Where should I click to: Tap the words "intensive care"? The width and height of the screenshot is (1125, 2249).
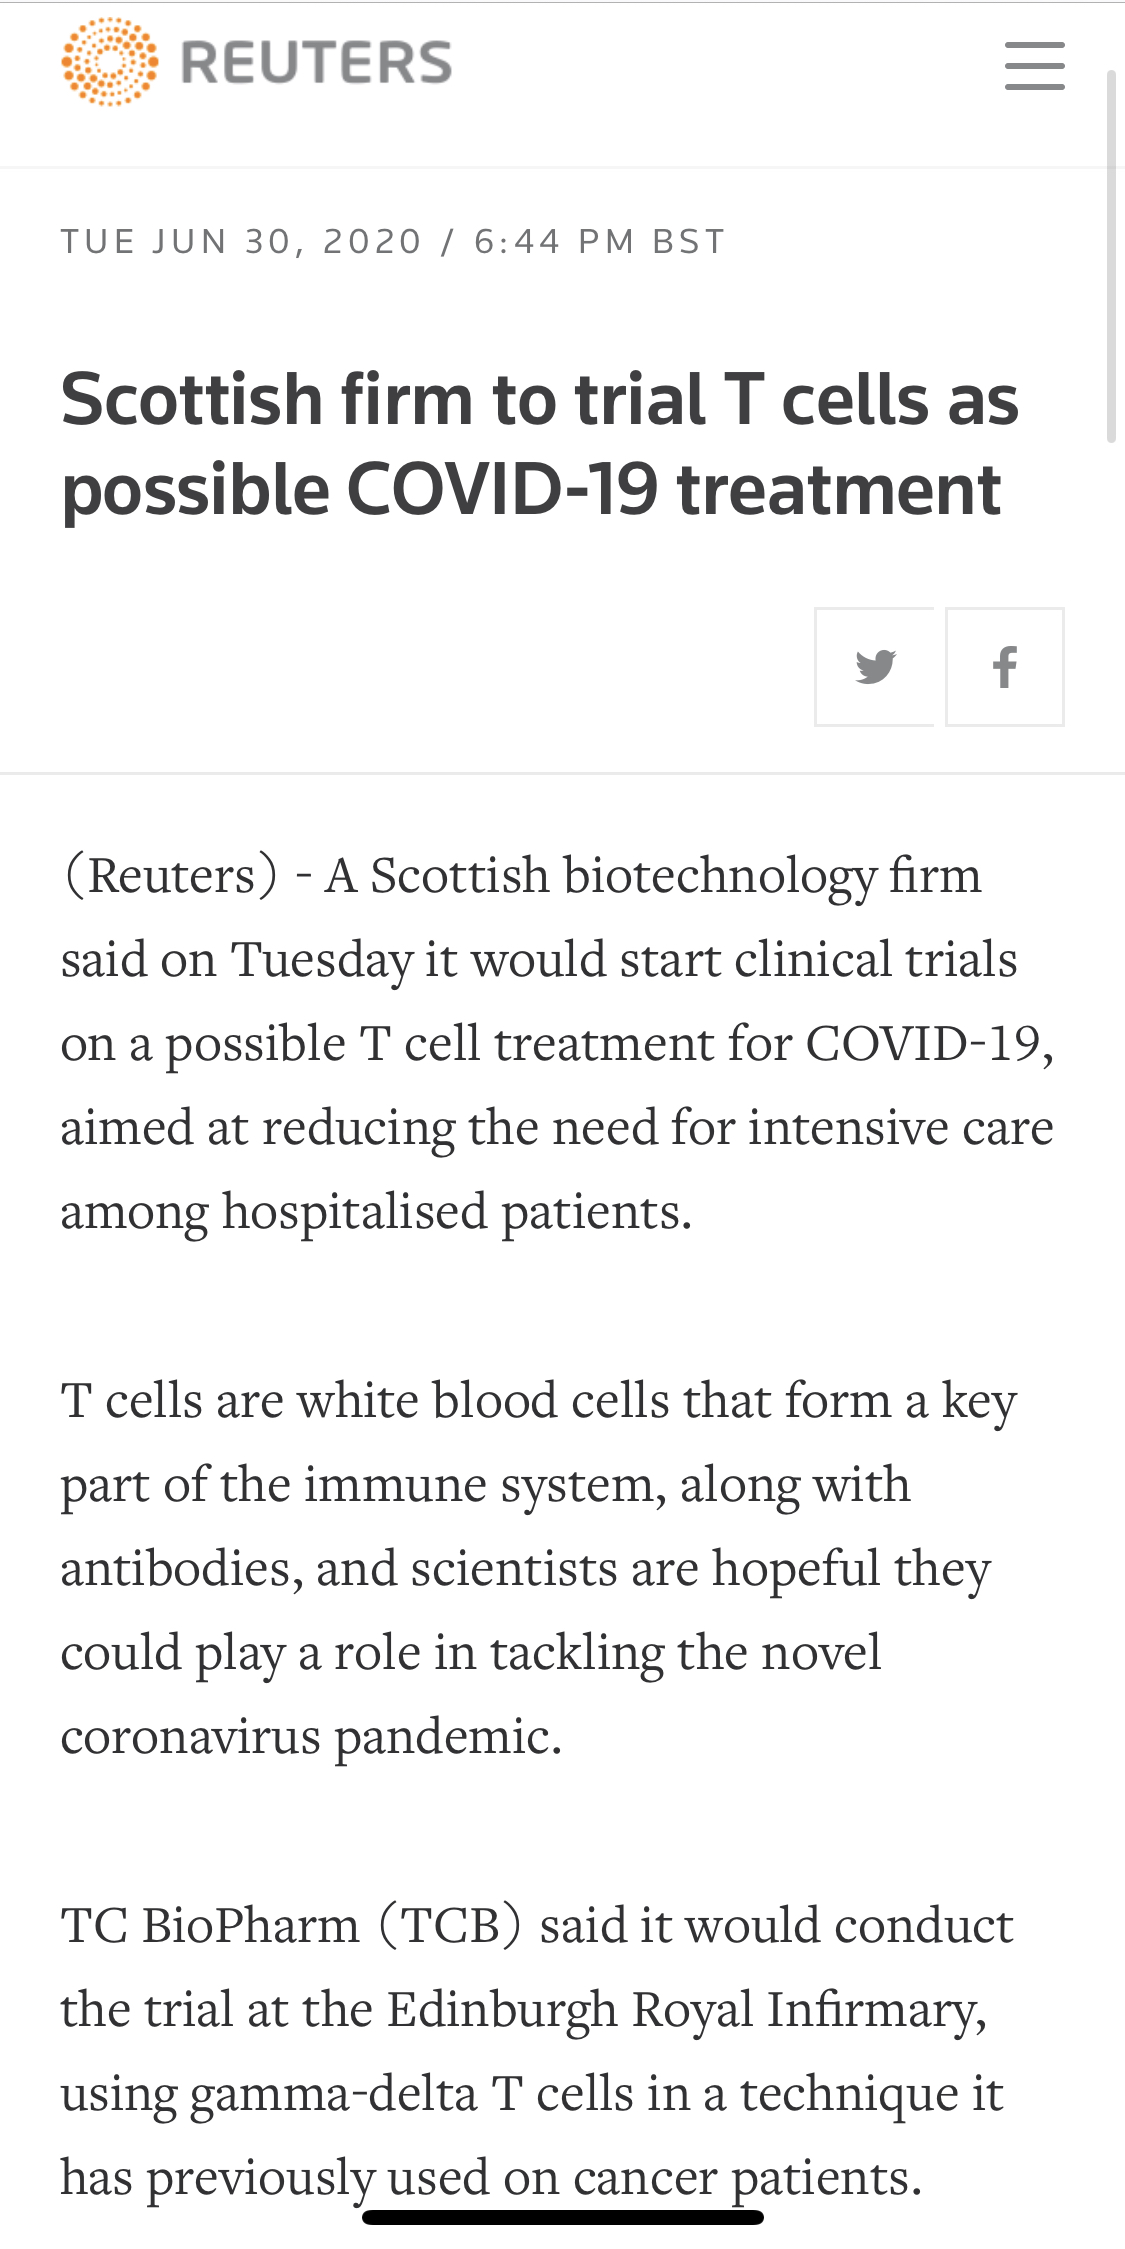[900, 1128]
